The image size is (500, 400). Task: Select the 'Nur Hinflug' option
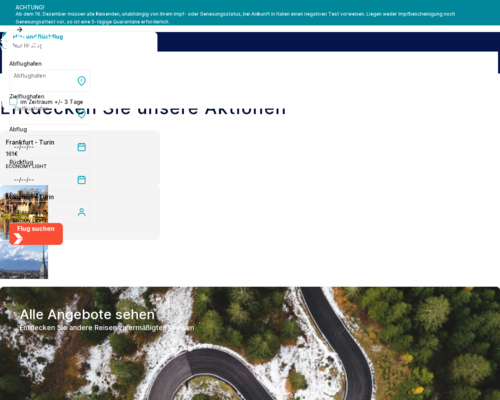[27, 46]
